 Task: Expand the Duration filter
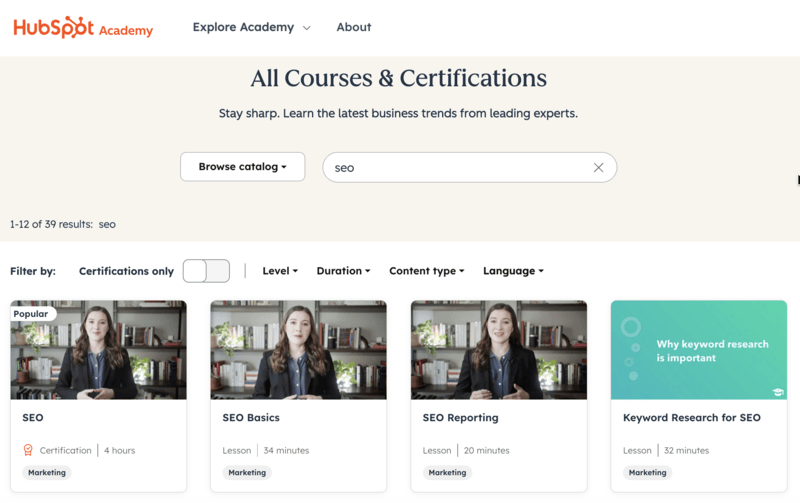[343, 271]
